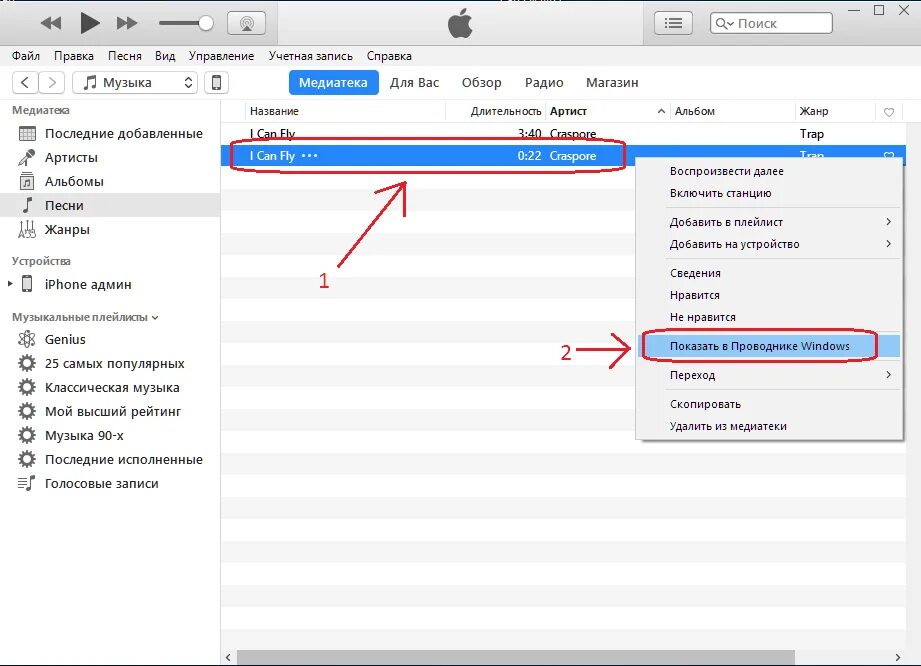Screen dimensions: 921x666
Task: Open the Вид menu
Action: (x=165, y=56)
